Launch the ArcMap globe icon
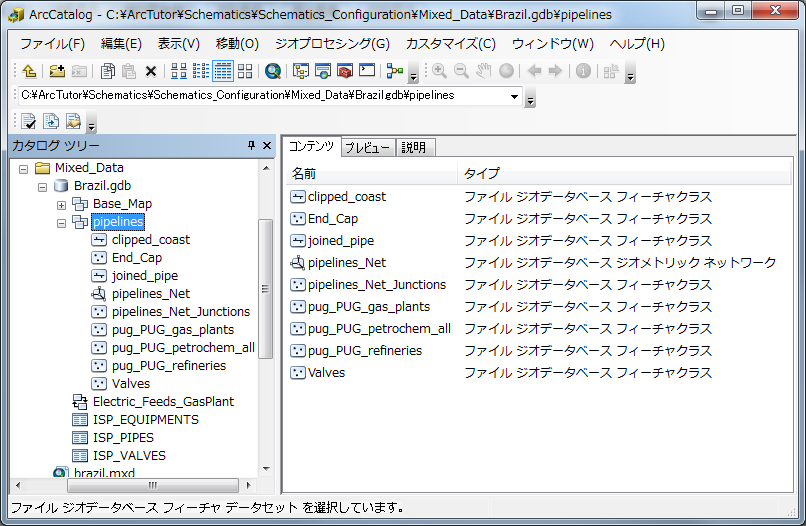Viewport: 806px width, 526px height. (x=272, y=71)
